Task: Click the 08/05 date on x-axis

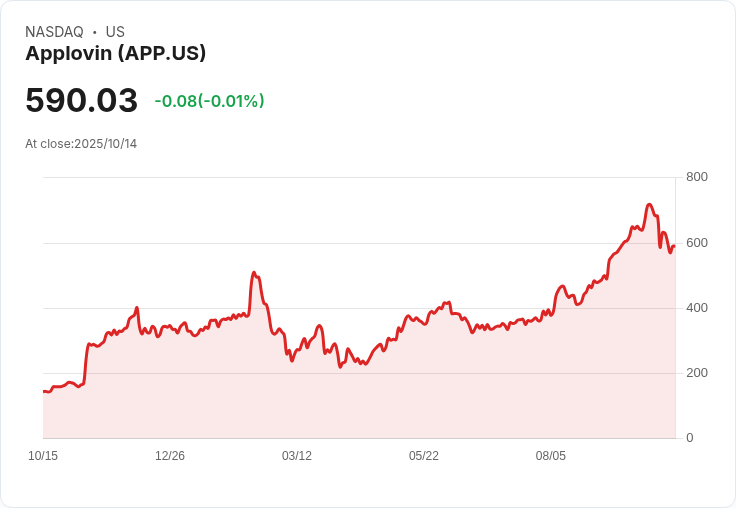Action: tap(551, 456)
